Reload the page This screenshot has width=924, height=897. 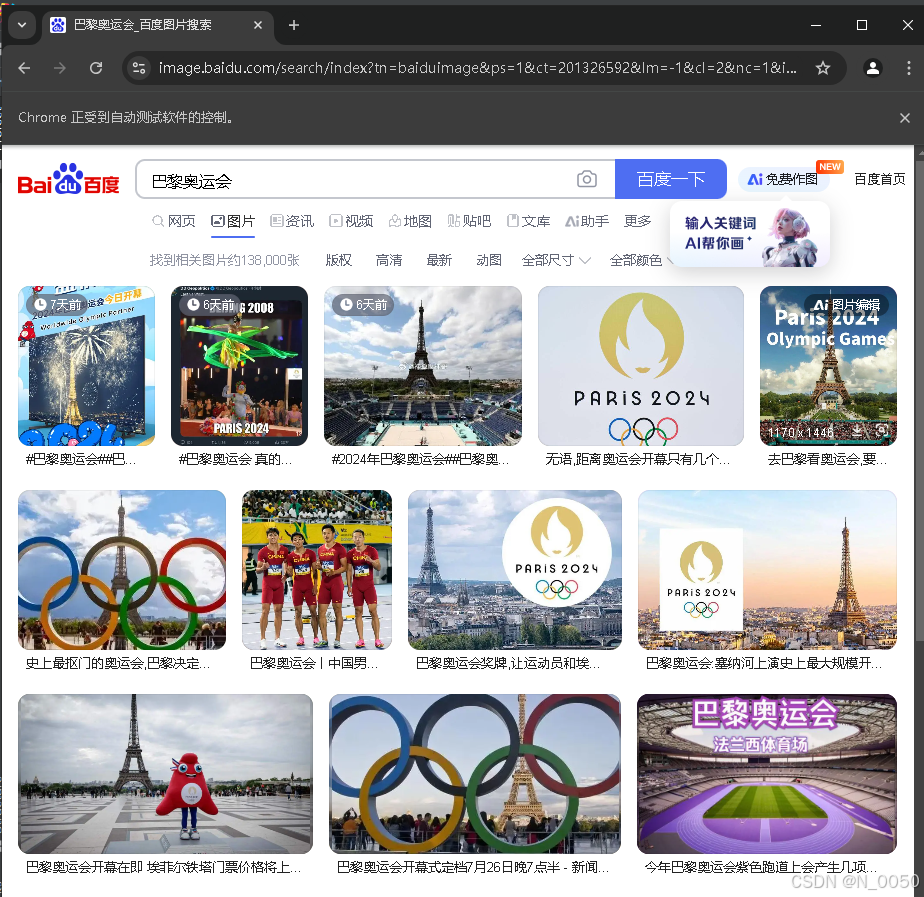(96, 68)
